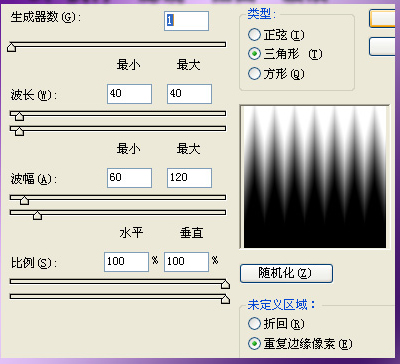Click the 波长 maximum wavelength field
Image resolution: width=400 pixels, height=364 pixels.
(x=189, y=94)
